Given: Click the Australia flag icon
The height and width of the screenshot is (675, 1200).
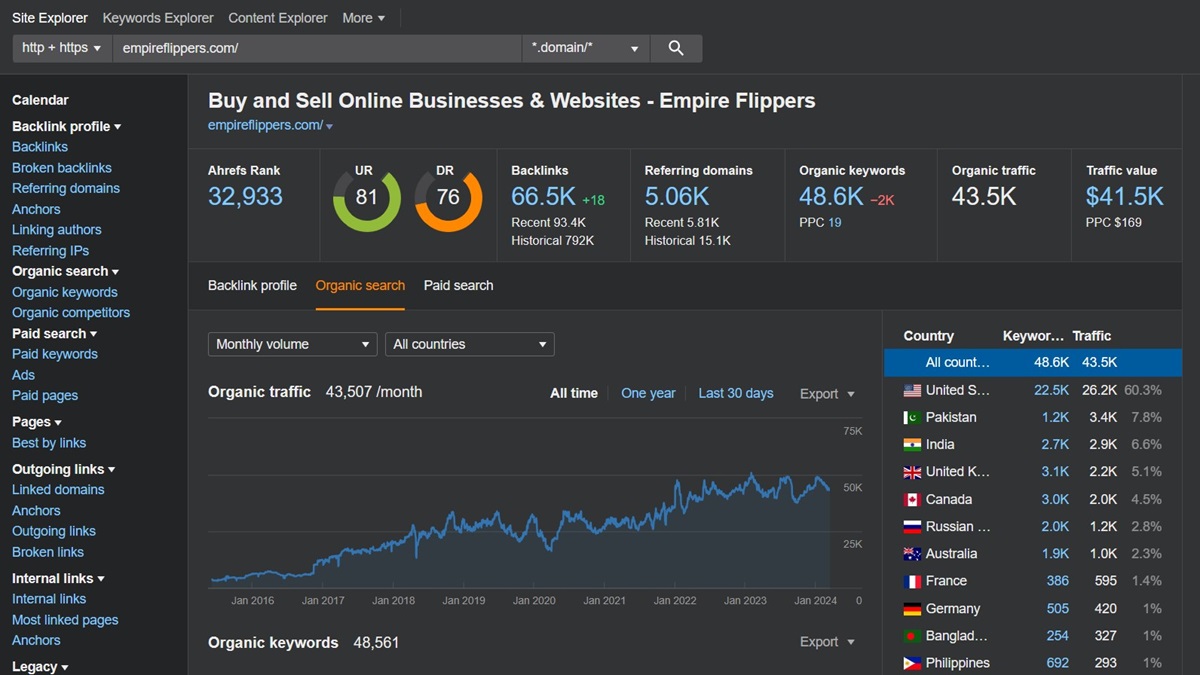Looking at the screenshot, I should 911,553.
